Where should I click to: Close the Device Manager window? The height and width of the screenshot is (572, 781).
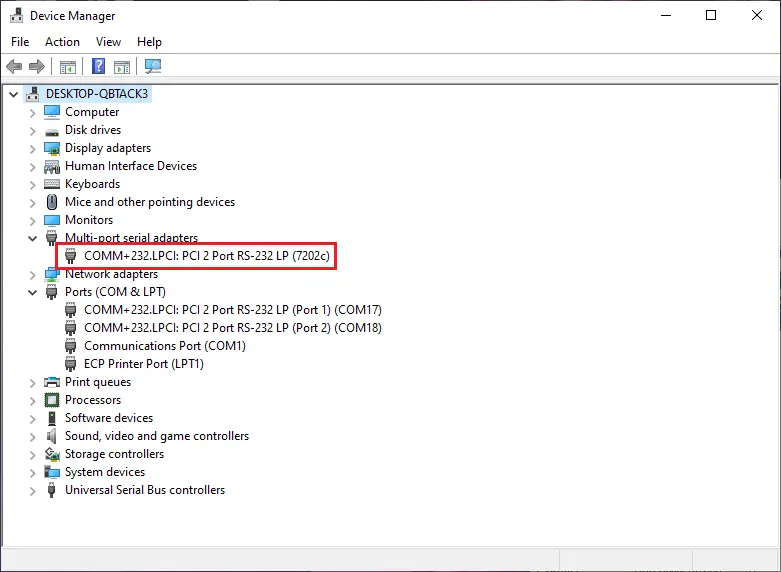point(757,15)
